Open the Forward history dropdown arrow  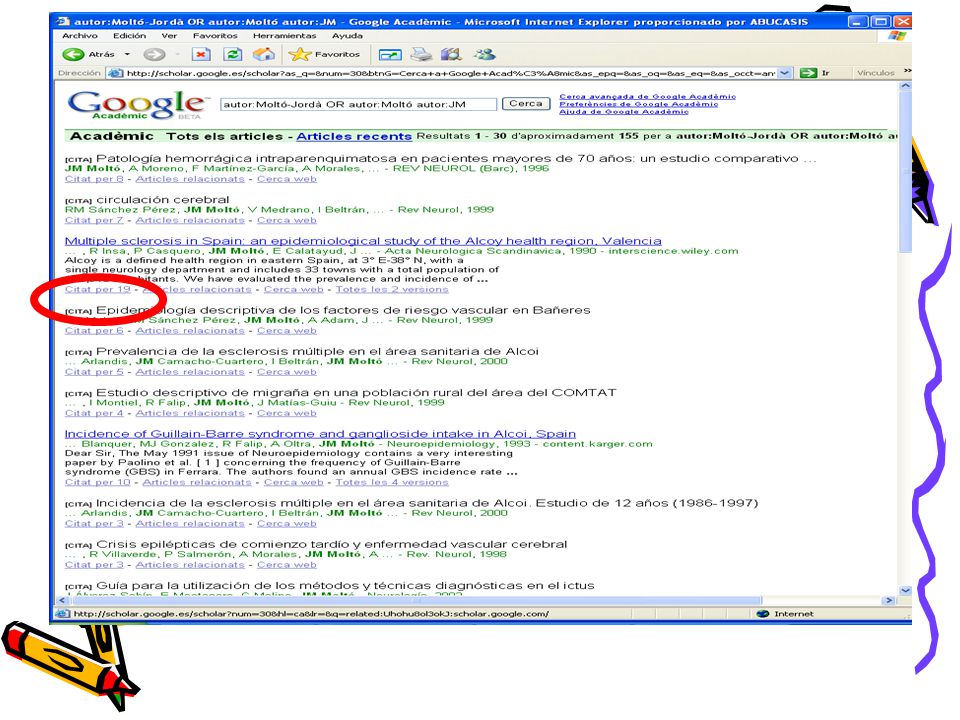tap(178, 54)
